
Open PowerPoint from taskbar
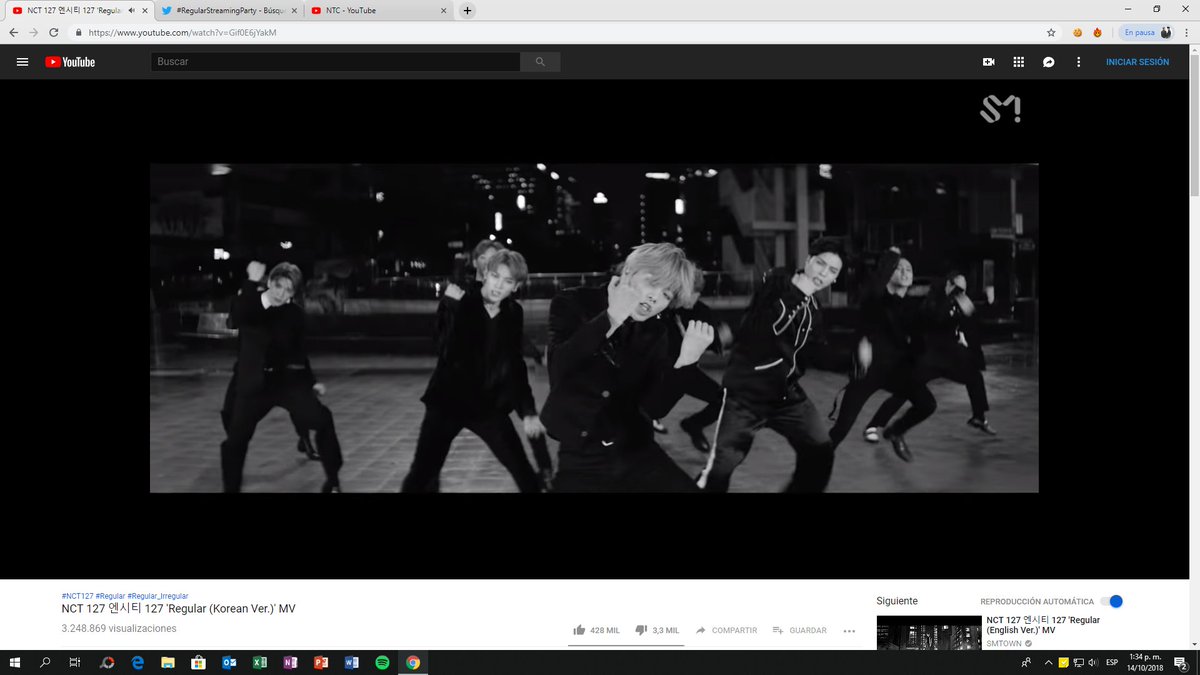(321, 662)
